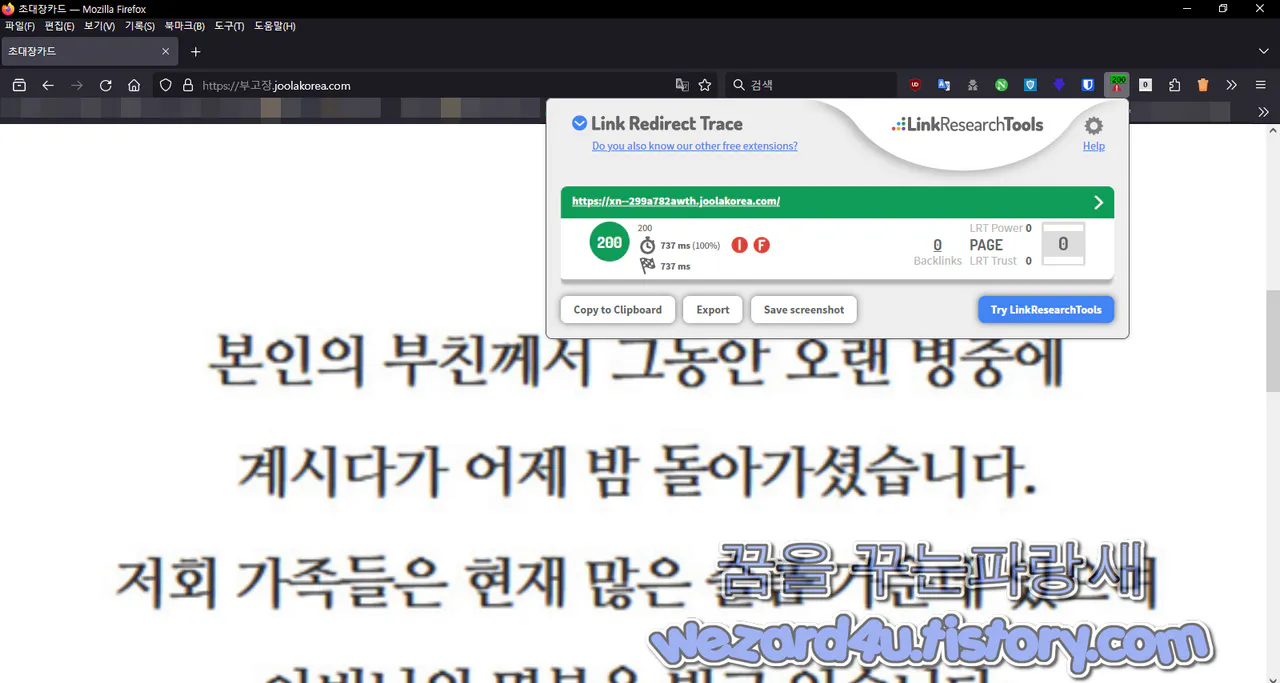Open the blue translate extension icon
This screenshot has width=1280, height=683.
[x=943, y=85]
